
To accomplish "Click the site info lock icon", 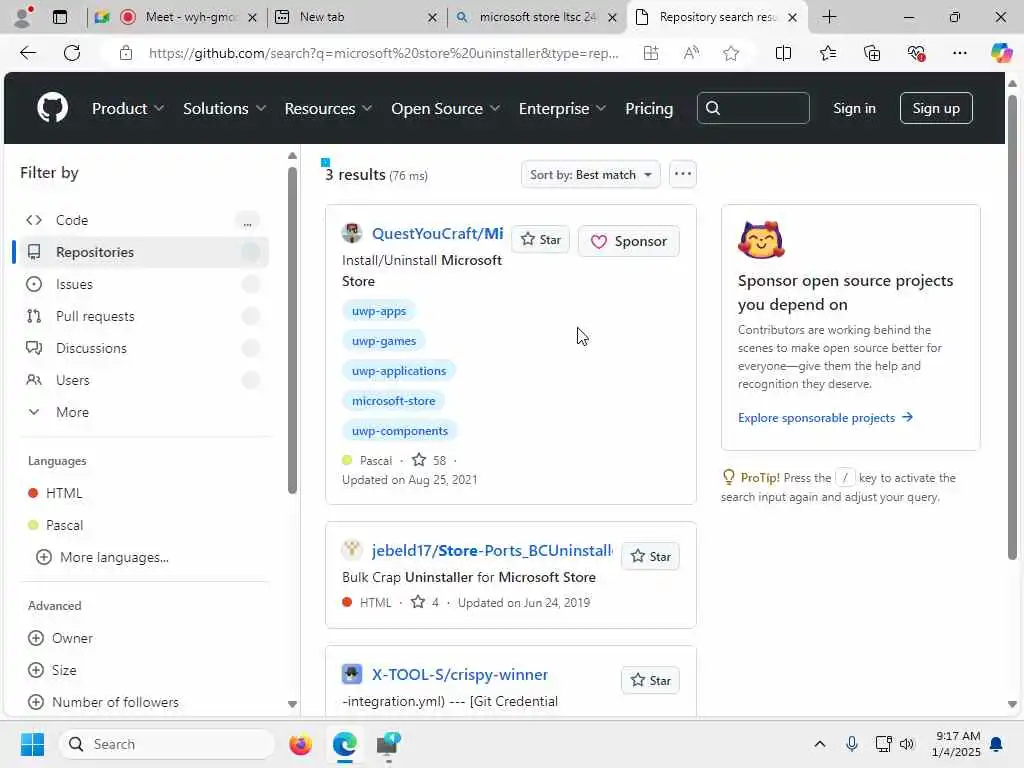I will tap(126, 53).
